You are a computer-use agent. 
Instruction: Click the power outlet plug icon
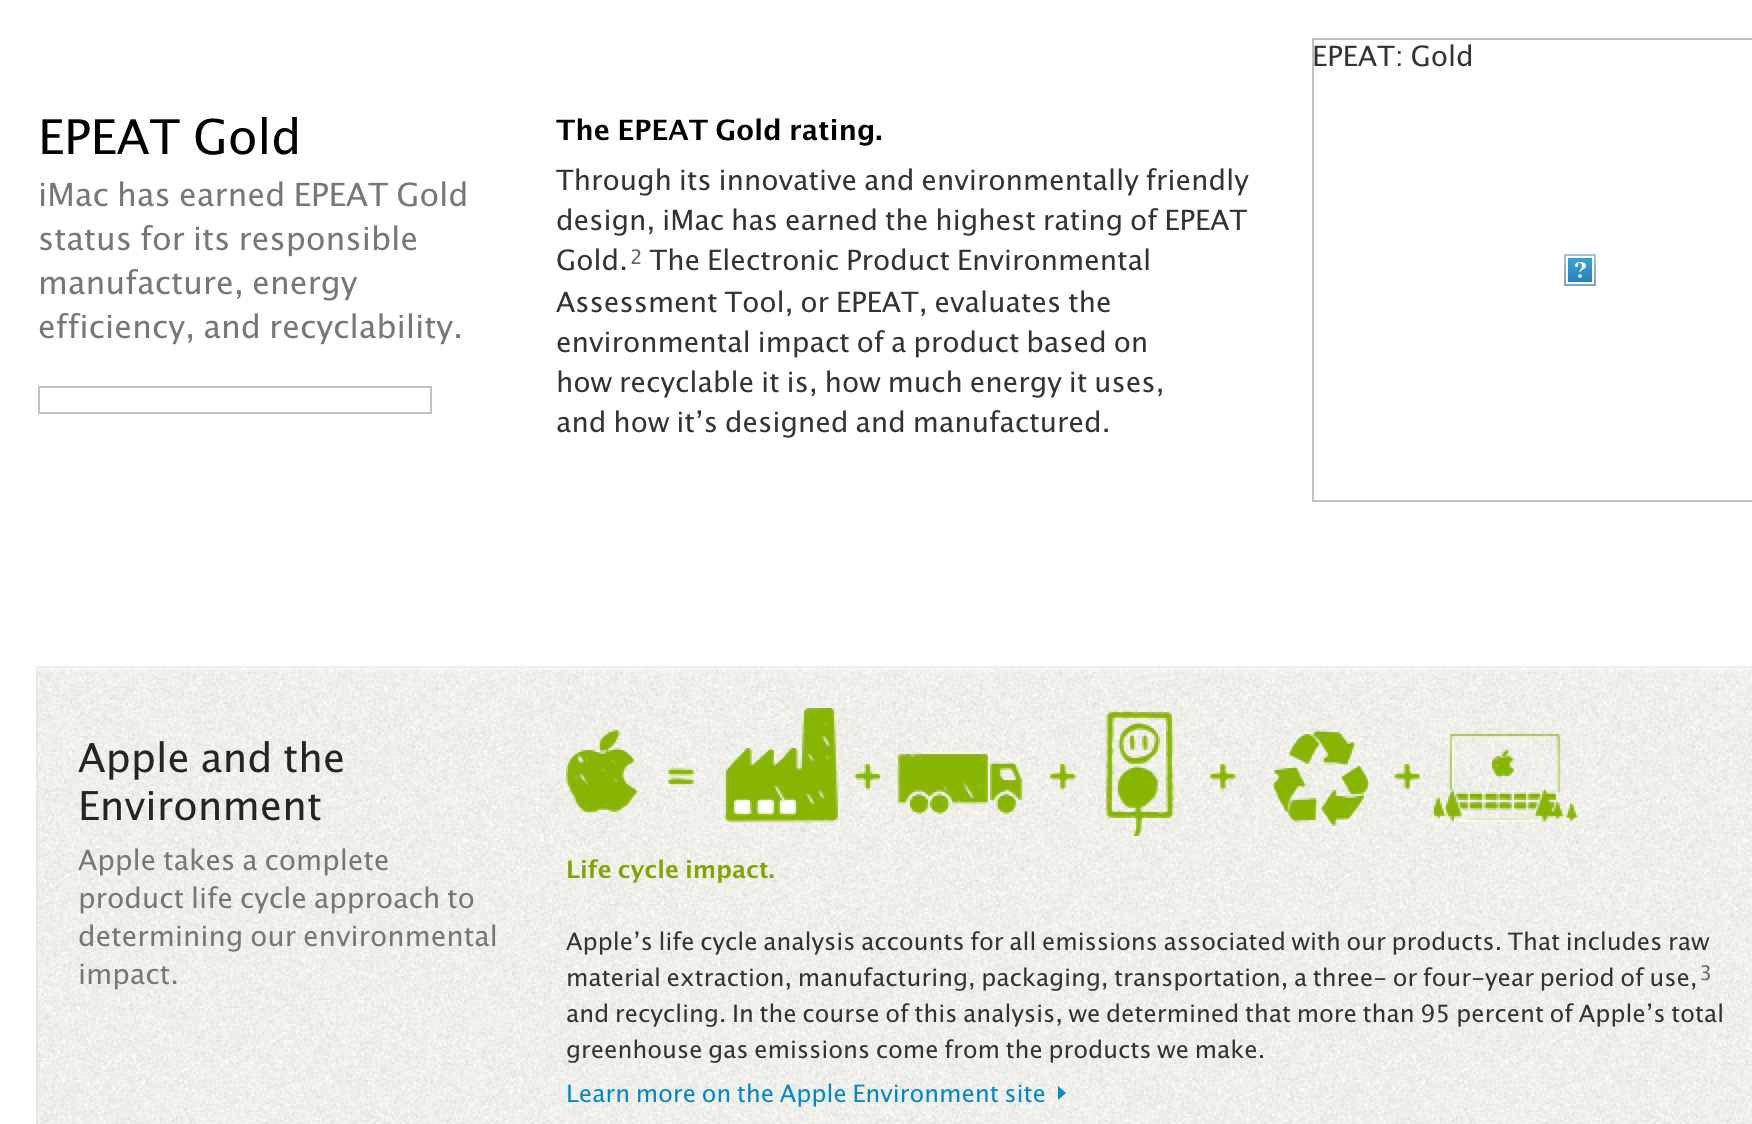point(1139,771)
